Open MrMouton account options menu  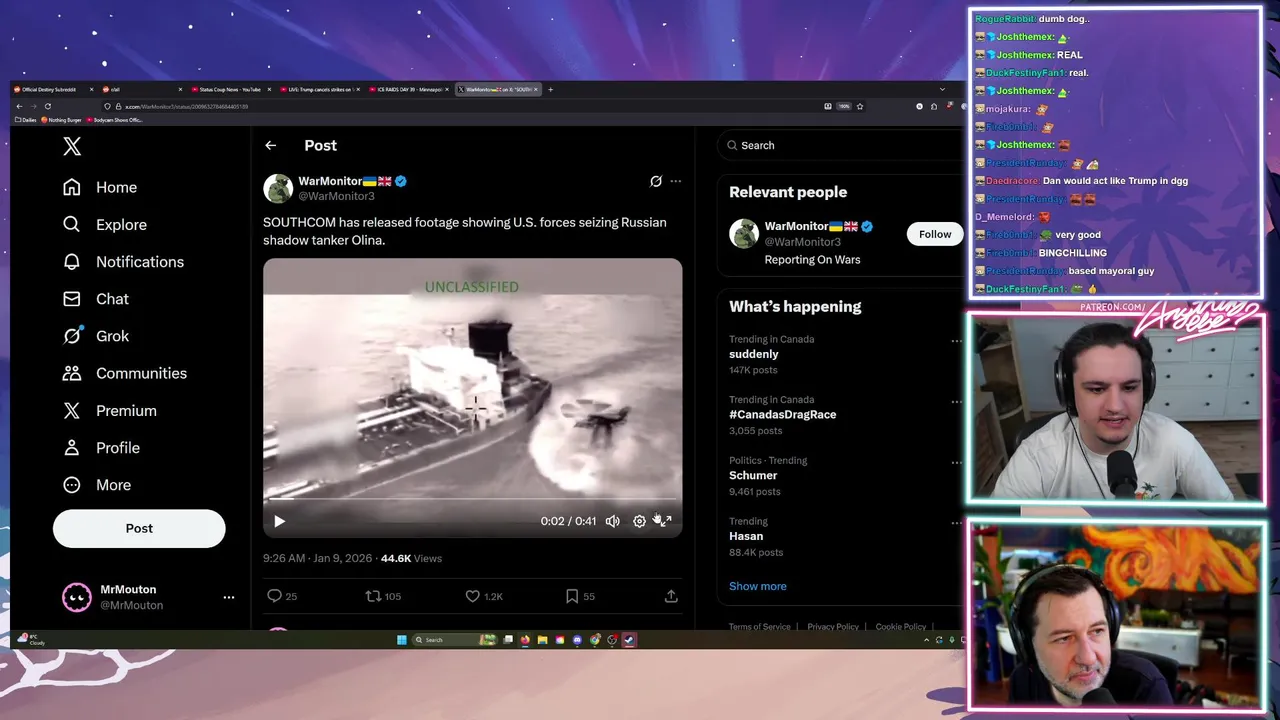[x=229, y=597]
